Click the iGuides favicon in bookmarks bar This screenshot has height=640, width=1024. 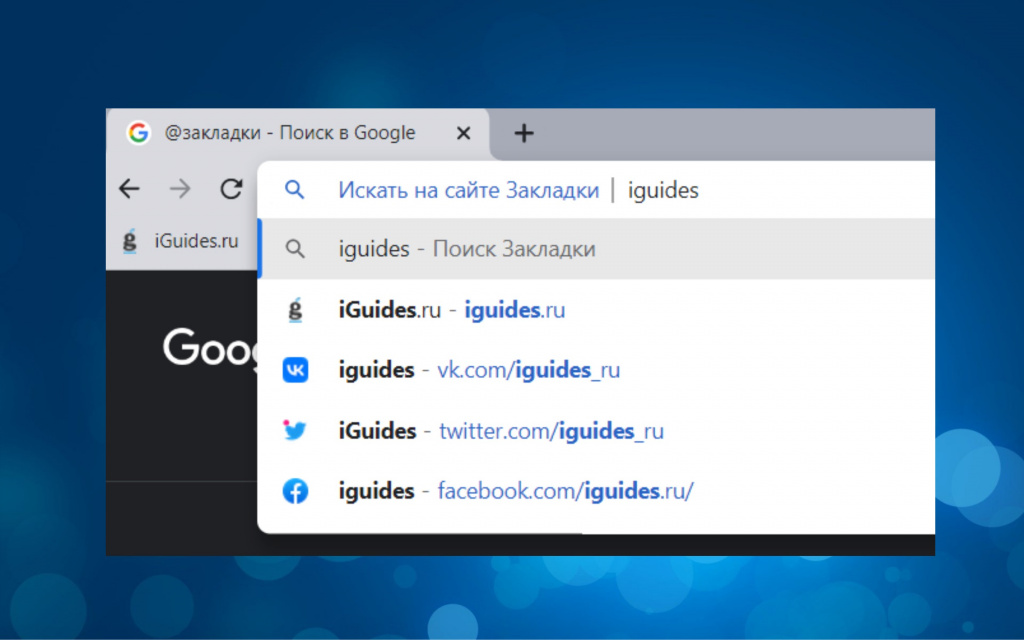[x=130, y=241]
